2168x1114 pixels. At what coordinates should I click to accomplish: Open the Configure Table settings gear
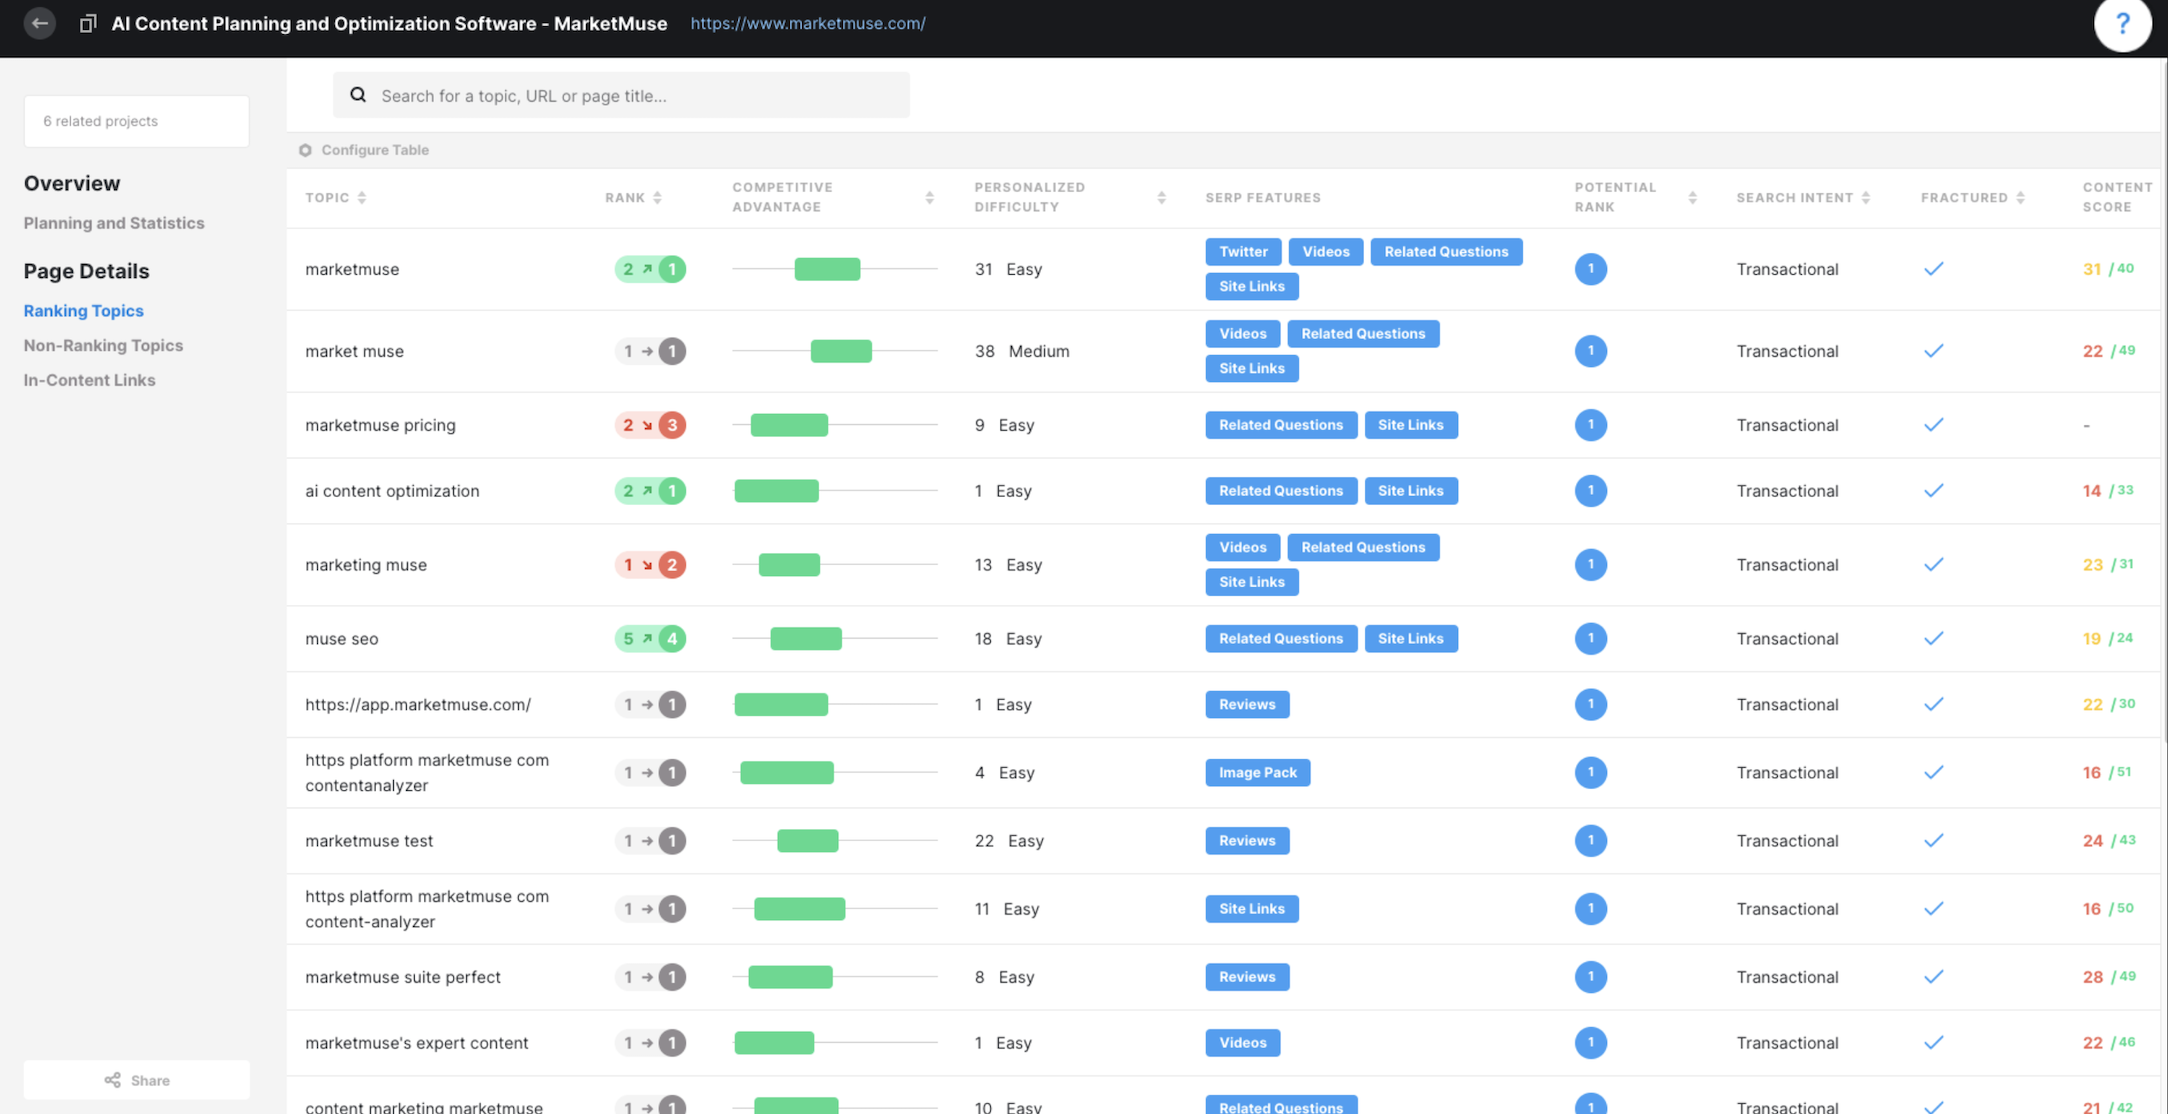(305, 150)
